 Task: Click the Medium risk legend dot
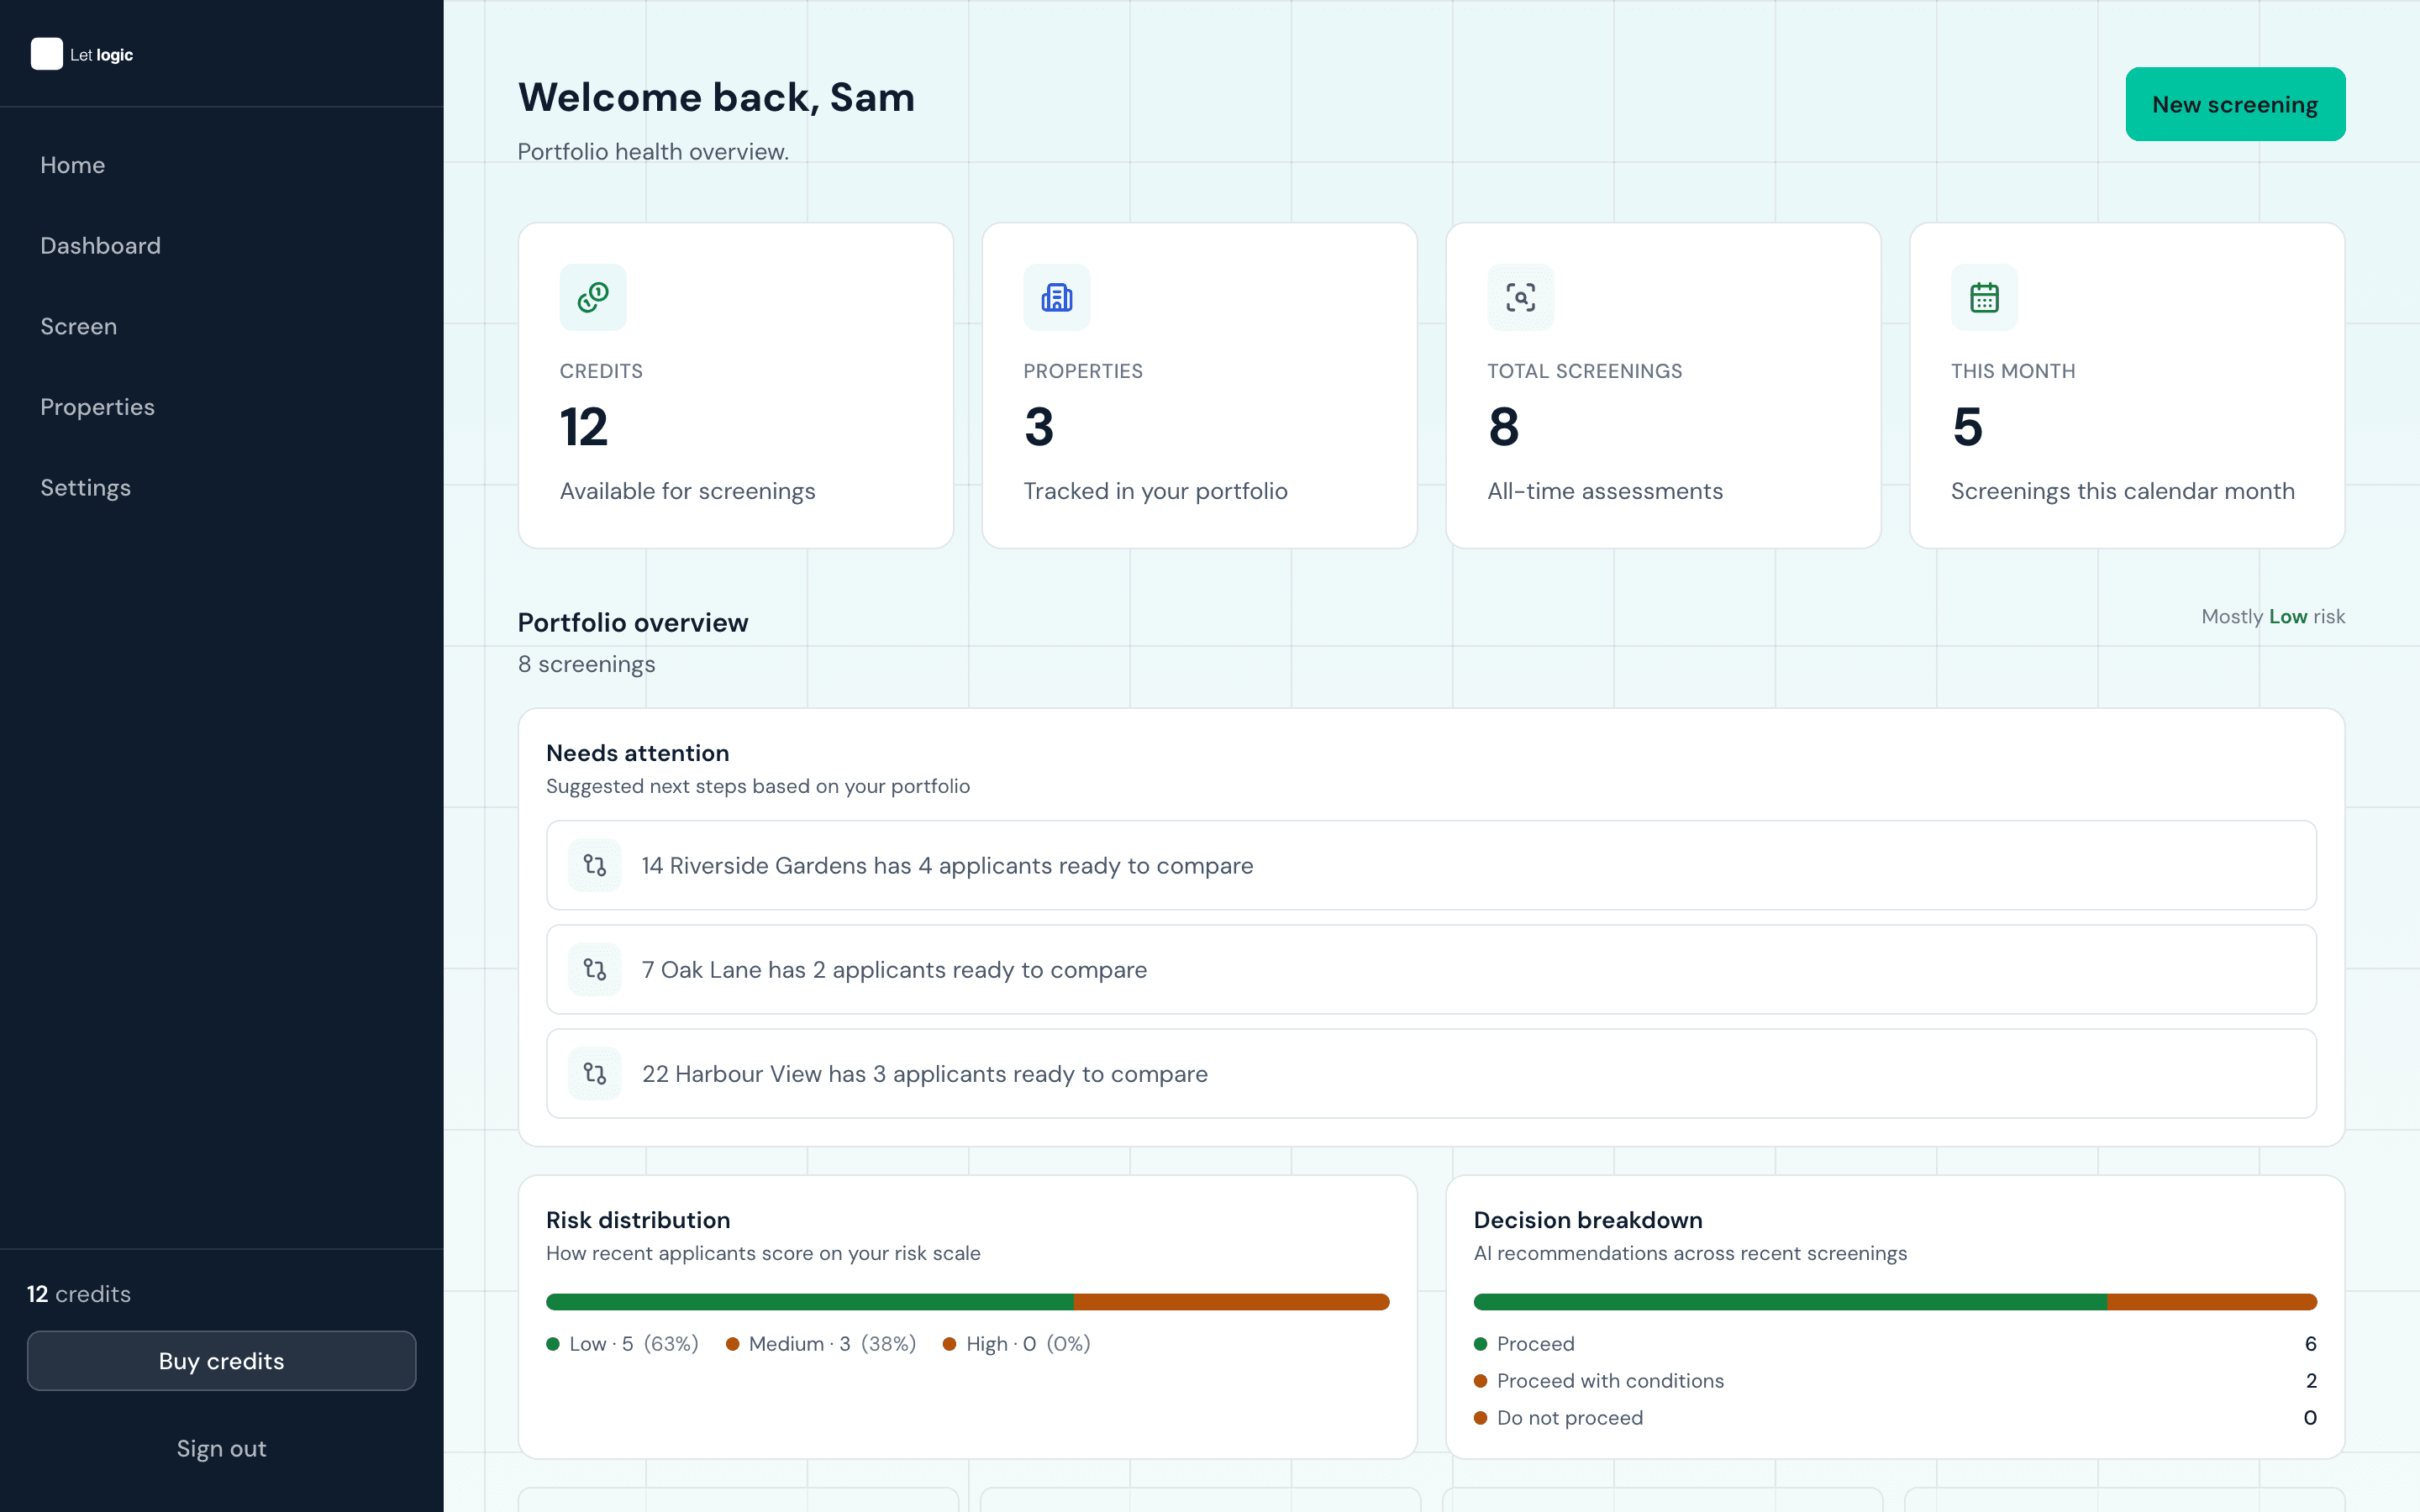[x=733, y=1344]
